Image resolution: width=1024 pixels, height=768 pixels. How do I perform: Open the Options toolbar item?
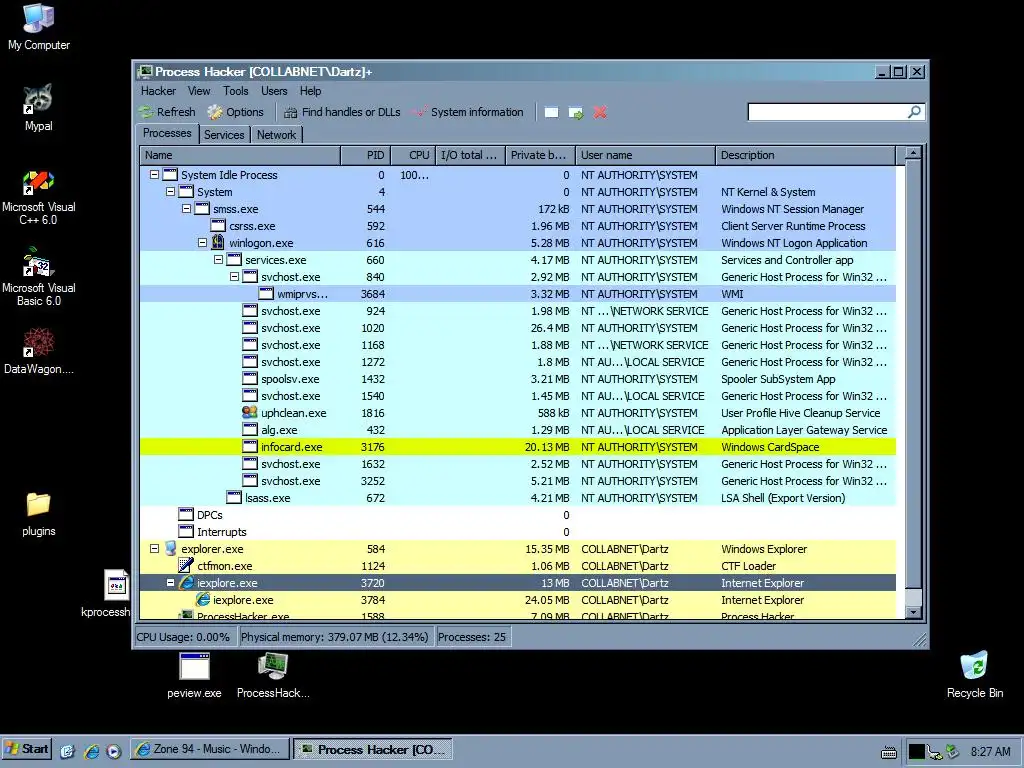click(236, 112)
